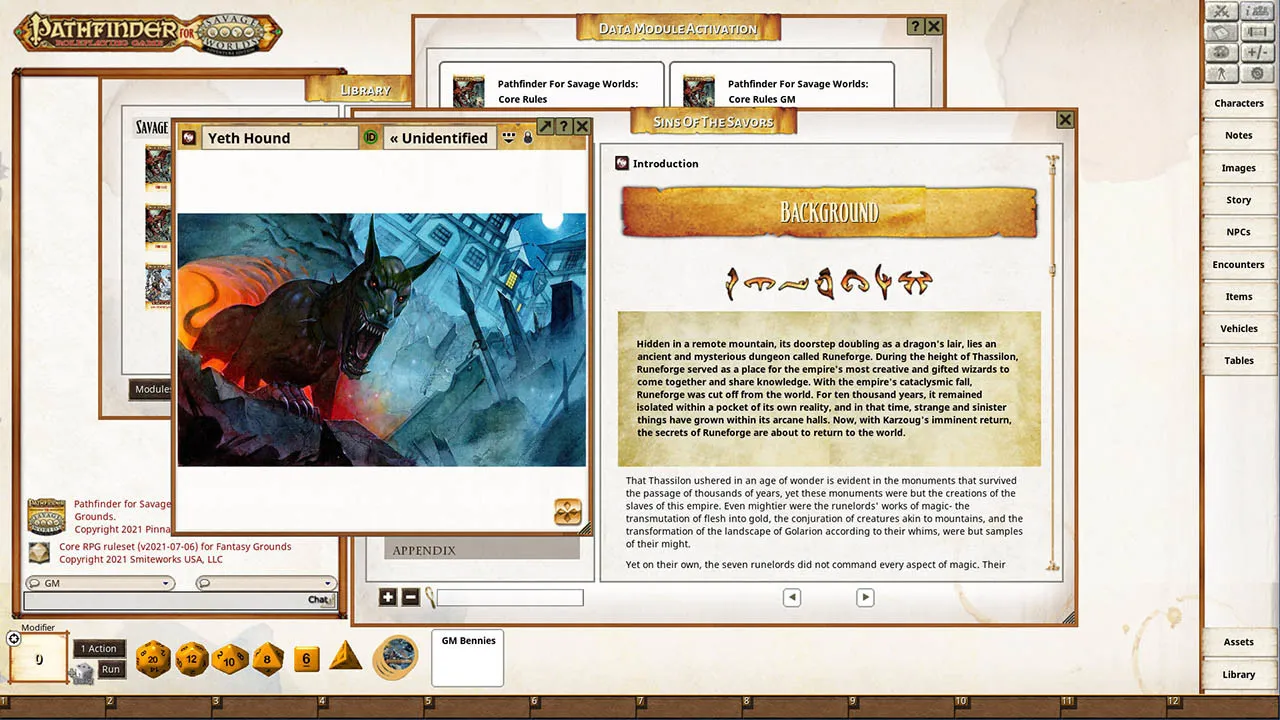Click Yeth Hound record link icon
The height and width of the screenshot is (720, 1280).
pos(188,137)
